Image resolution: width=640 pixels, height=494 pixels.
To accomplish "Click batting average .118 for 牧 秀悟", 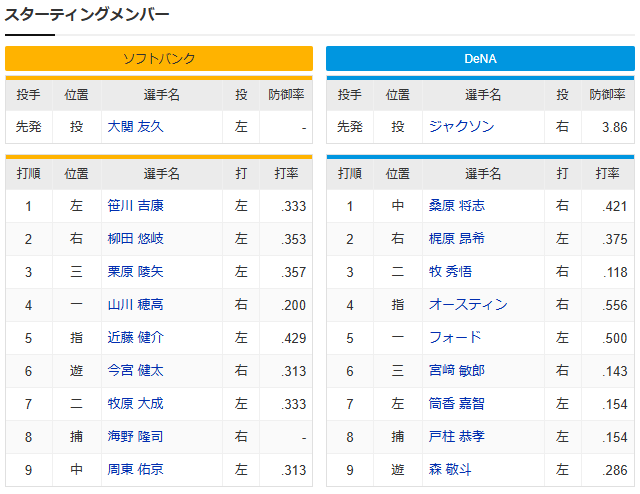I will [x=615, y=272].
